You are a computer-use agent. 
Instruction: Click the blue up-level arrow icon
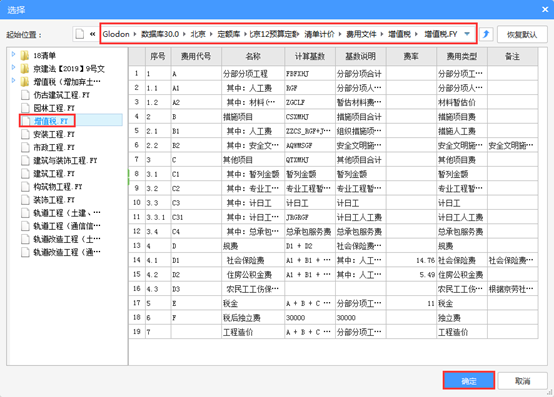[486, 34]
